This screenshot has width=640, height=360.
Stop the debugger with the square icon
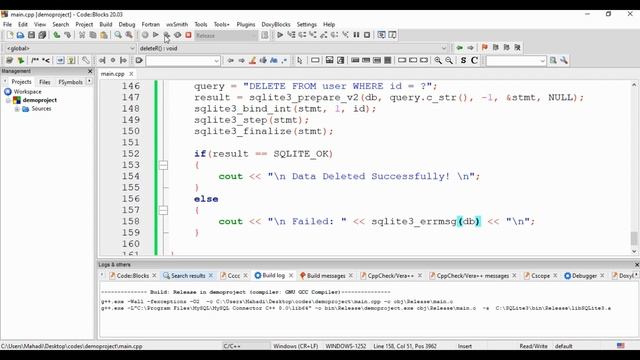pyautogui.click(x=367, y=35)
